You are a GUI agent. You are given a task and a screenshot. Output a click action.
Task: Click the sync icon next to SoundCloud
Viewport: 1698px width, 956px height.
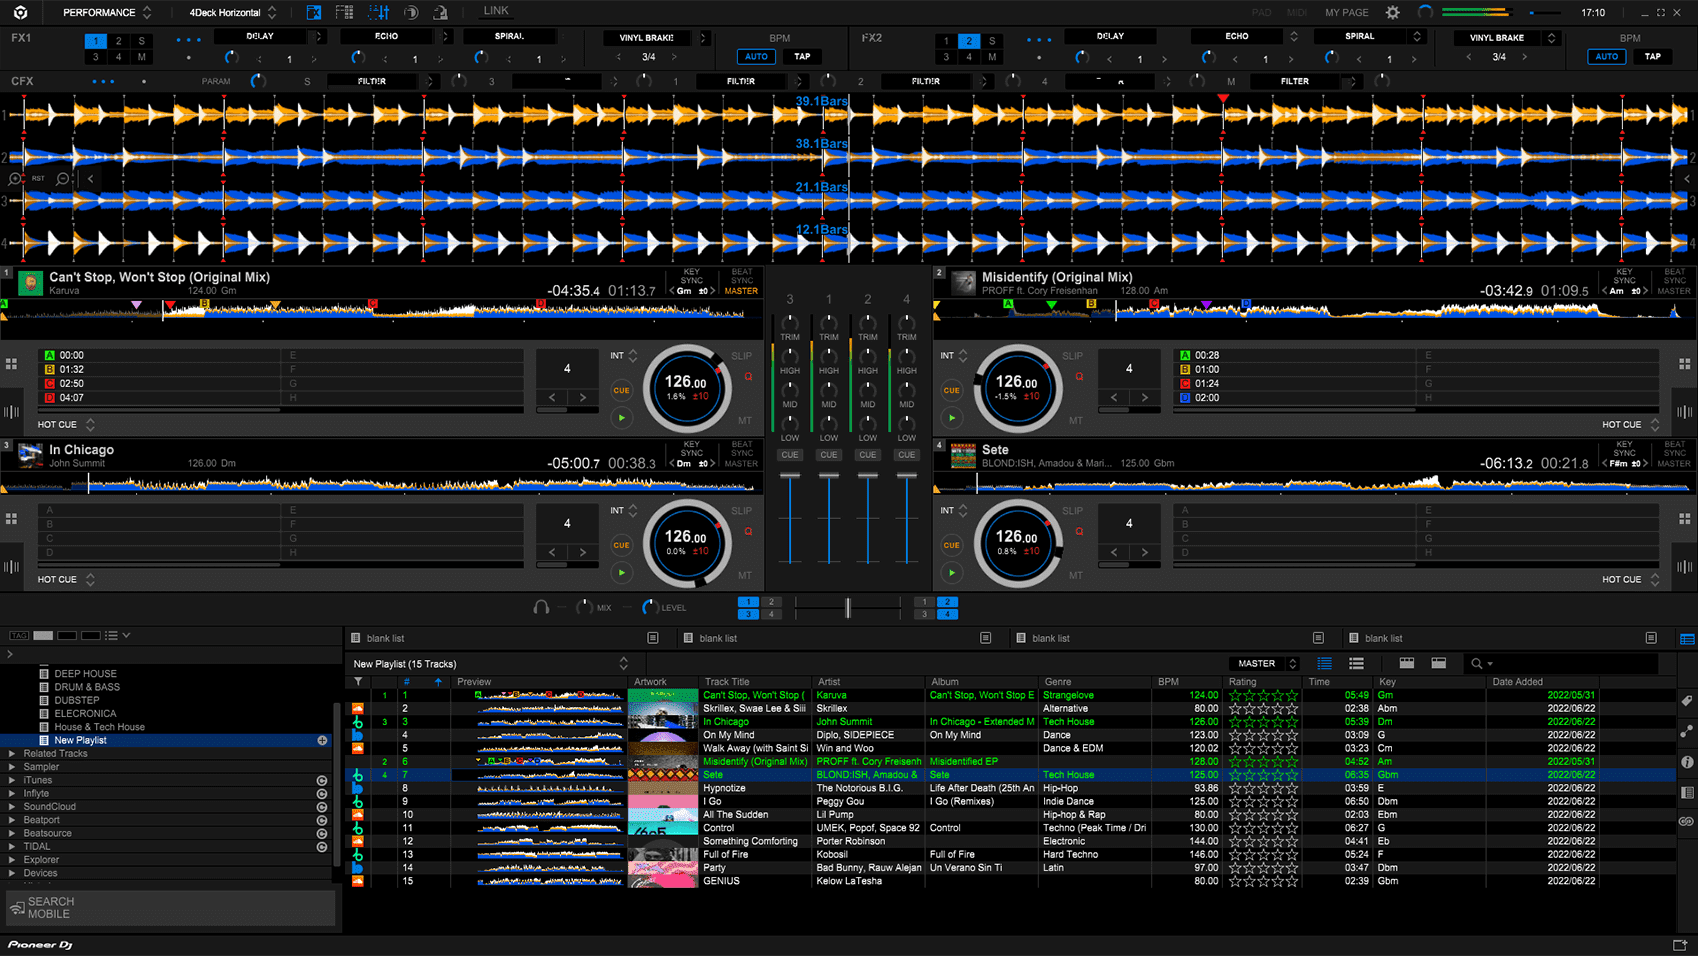(x=322, y=807)
